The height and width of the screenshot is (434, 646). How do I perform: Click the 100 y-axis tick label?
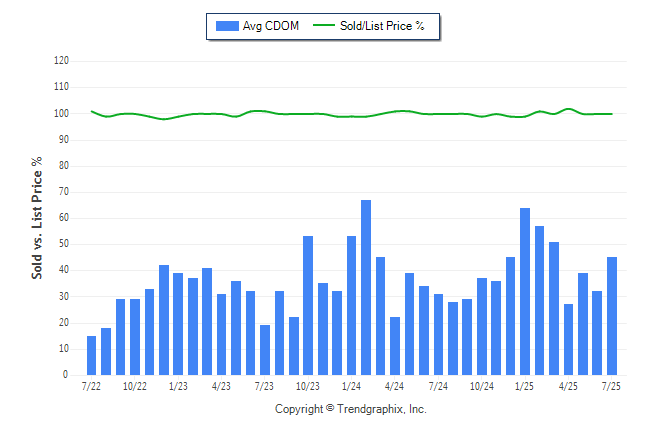coord(61,113)
